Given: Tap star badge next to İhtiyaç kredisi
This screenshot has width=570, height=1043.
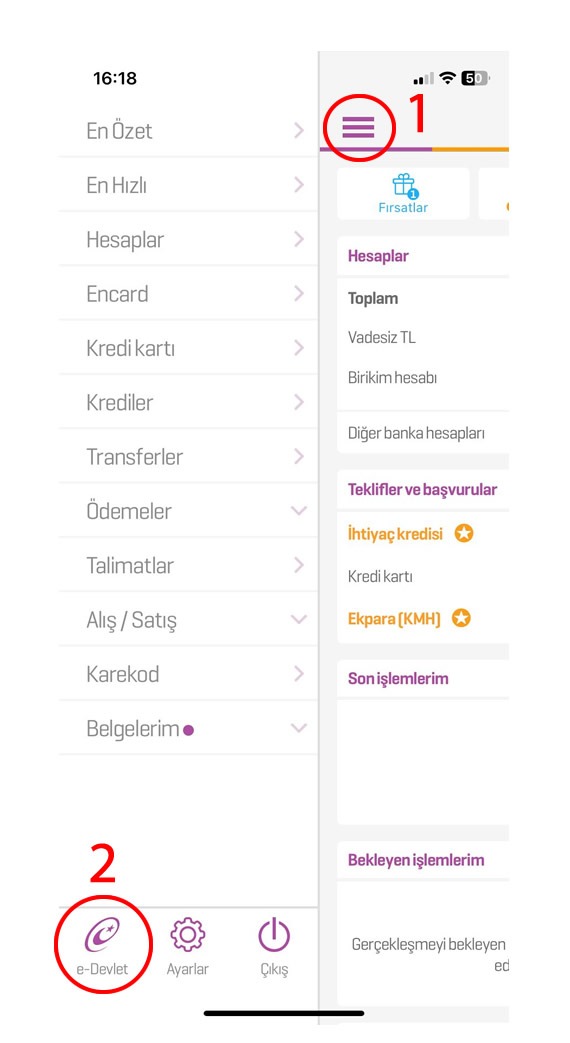Looking at the screenshot, I should (464, 533).
